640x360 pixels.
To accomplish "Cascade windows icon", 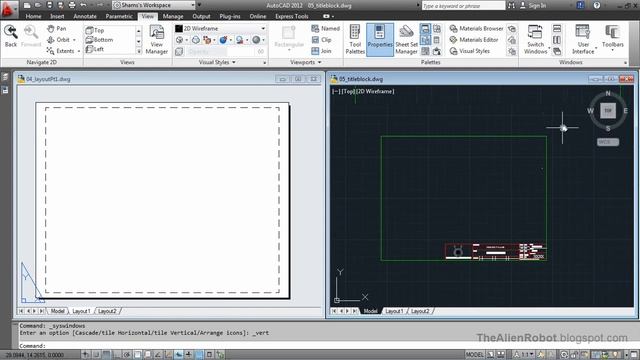I will 557,51.
